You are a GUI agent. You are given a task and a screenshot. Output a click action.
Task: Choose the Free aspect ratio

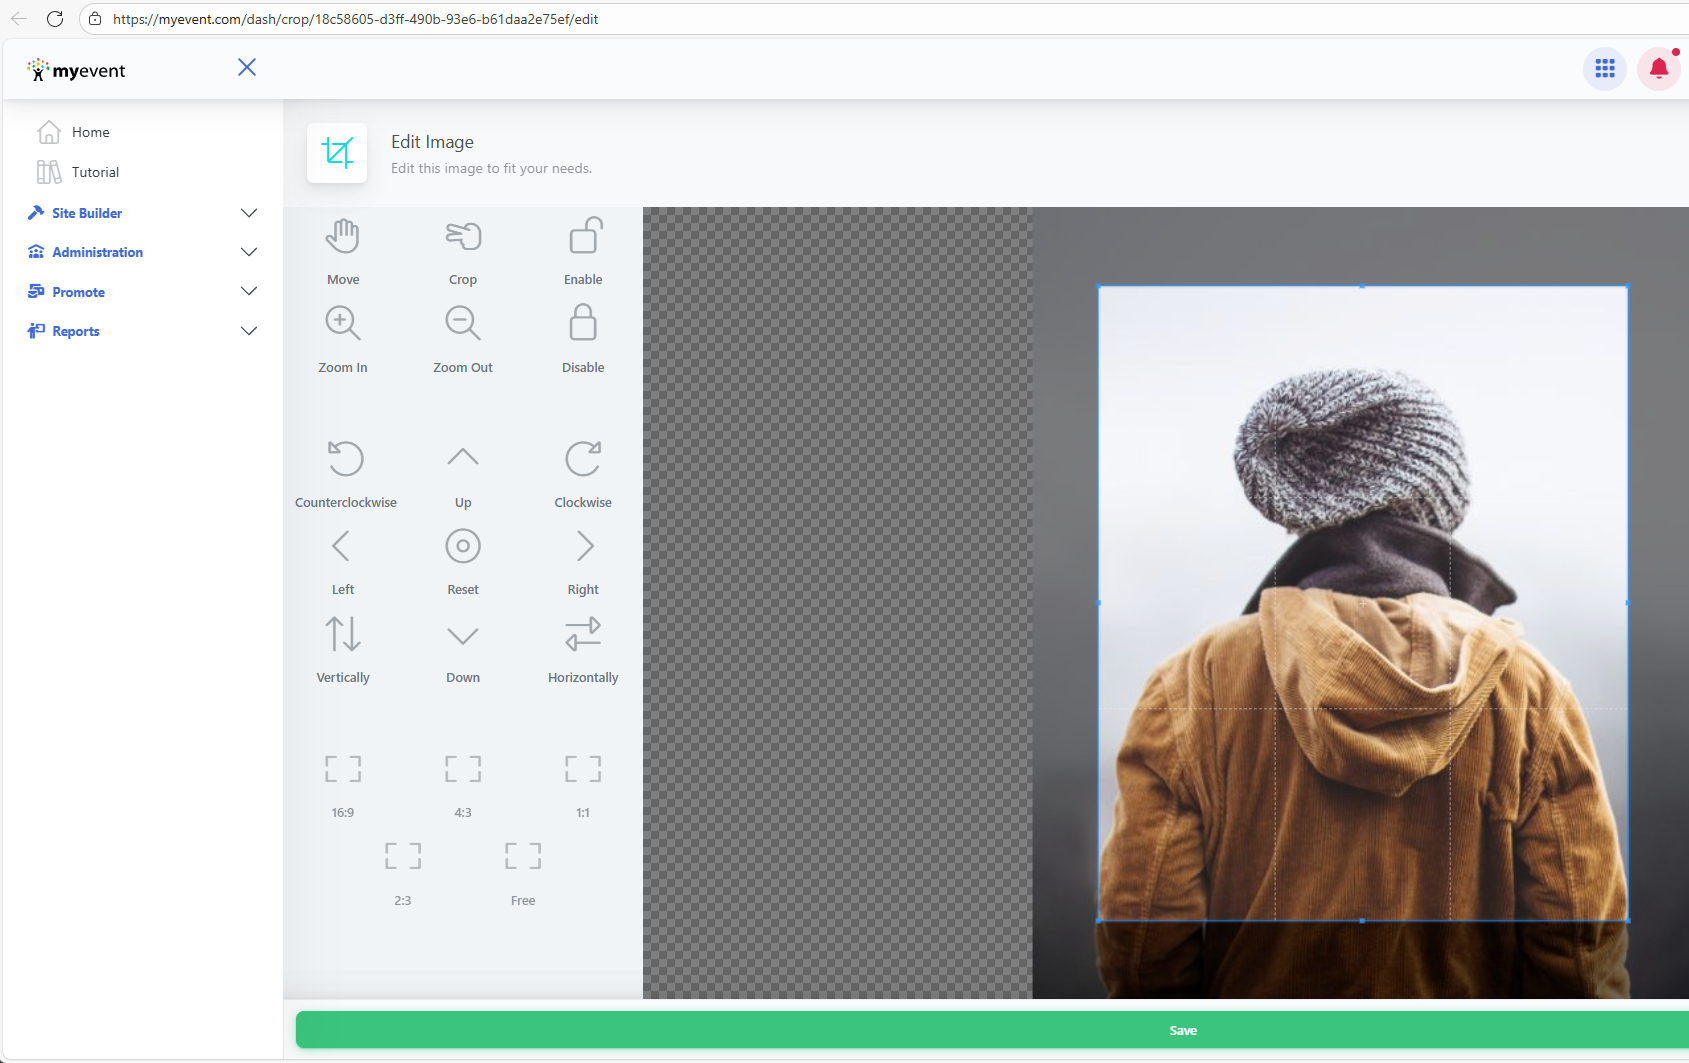coord(522,857)
